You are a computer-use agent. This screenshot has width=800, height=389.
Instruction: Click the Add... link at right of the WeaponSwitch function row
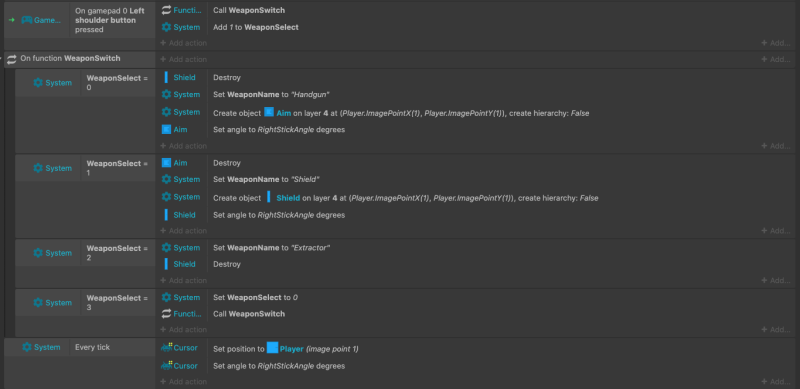776,59
